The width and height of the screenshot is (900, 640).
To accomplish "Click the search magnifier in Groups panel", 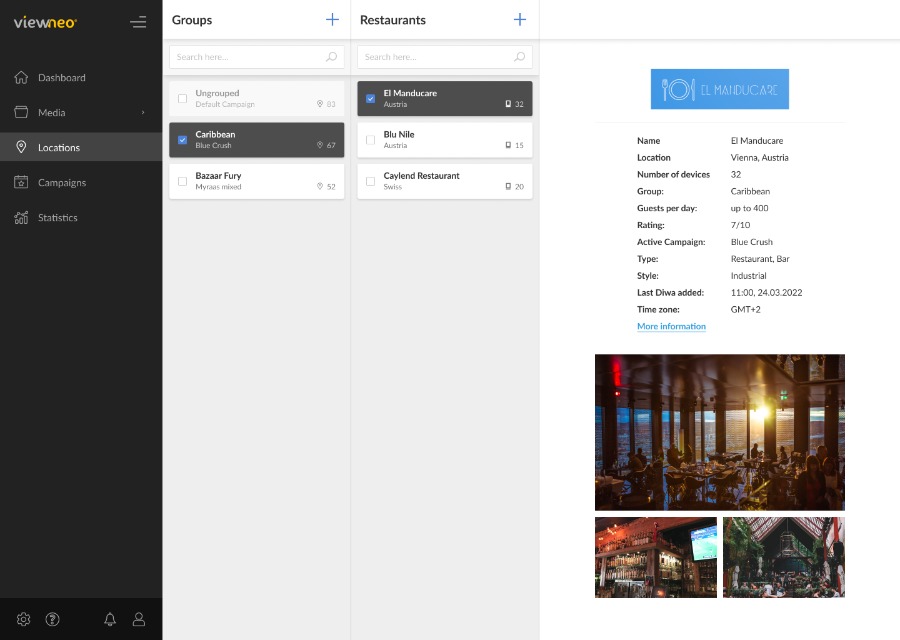I will coord(332,57).
